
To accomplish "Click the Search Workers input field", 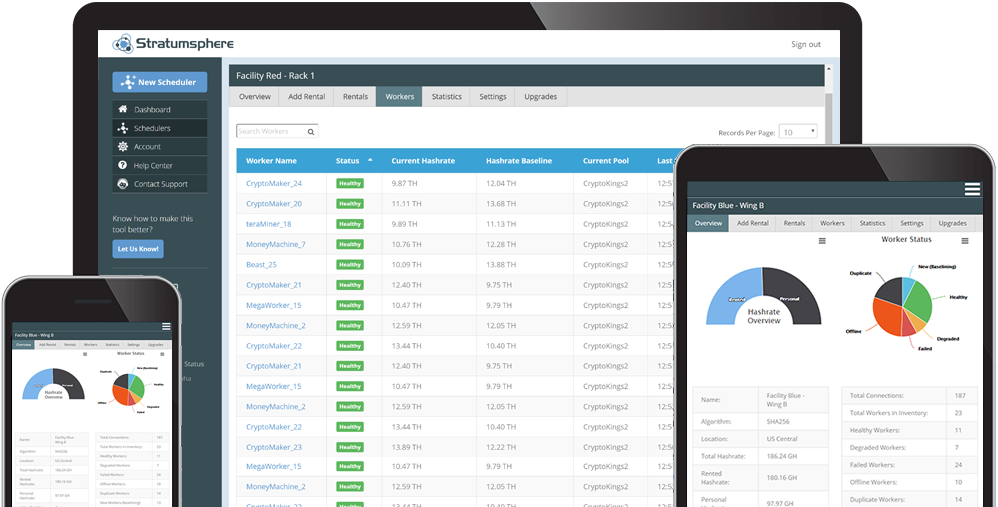I will pos(278,132).
